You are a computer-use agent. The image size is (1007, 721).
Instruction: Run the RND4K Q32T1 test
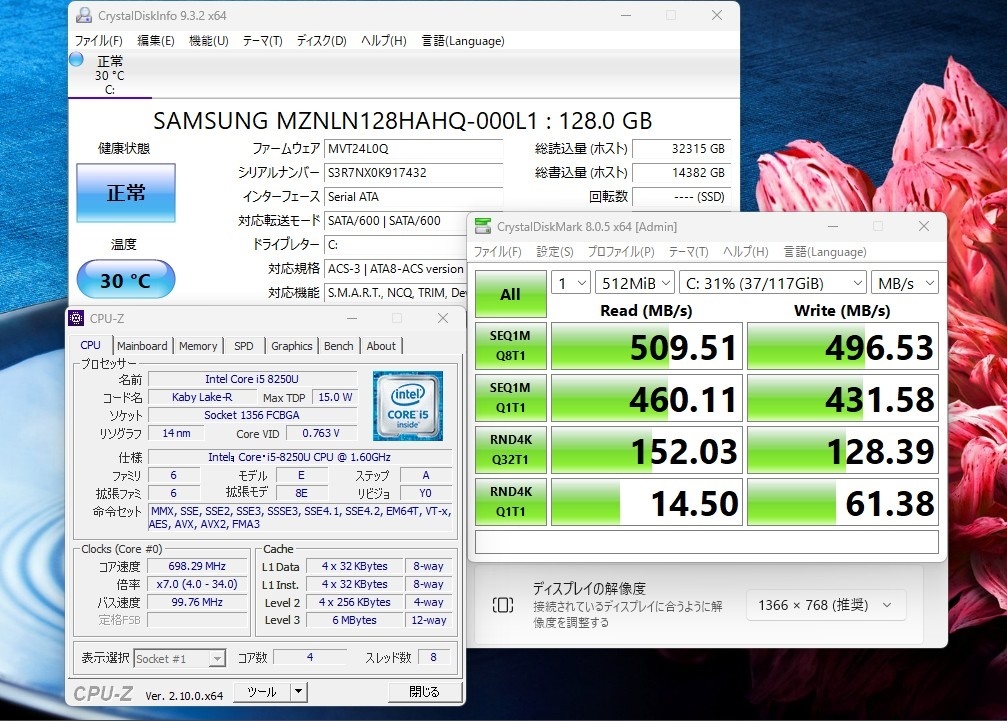(x=511, y=449)
